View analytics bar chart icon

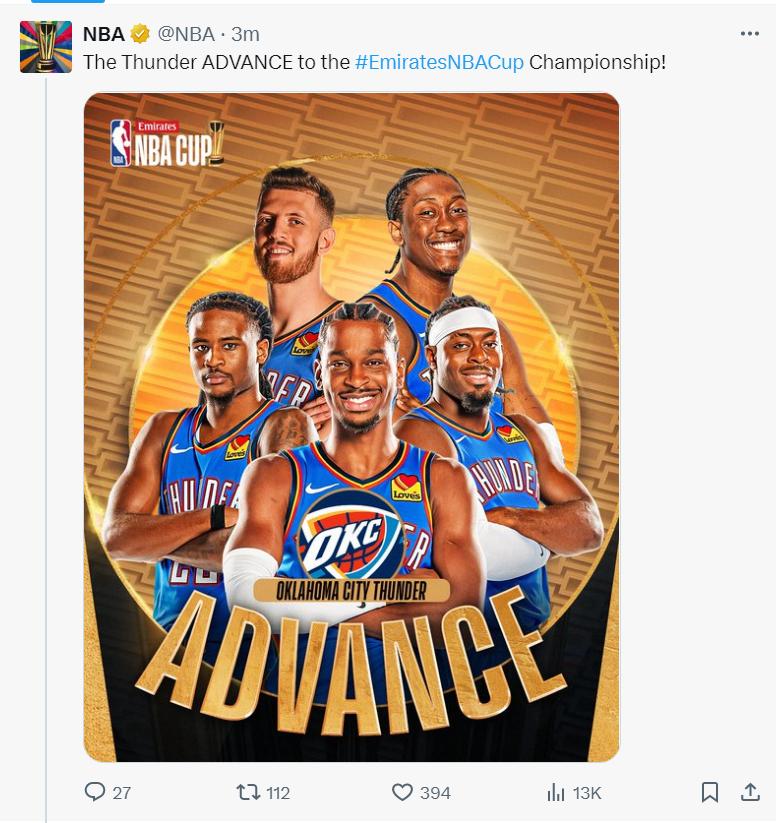[x=555, y=792]
